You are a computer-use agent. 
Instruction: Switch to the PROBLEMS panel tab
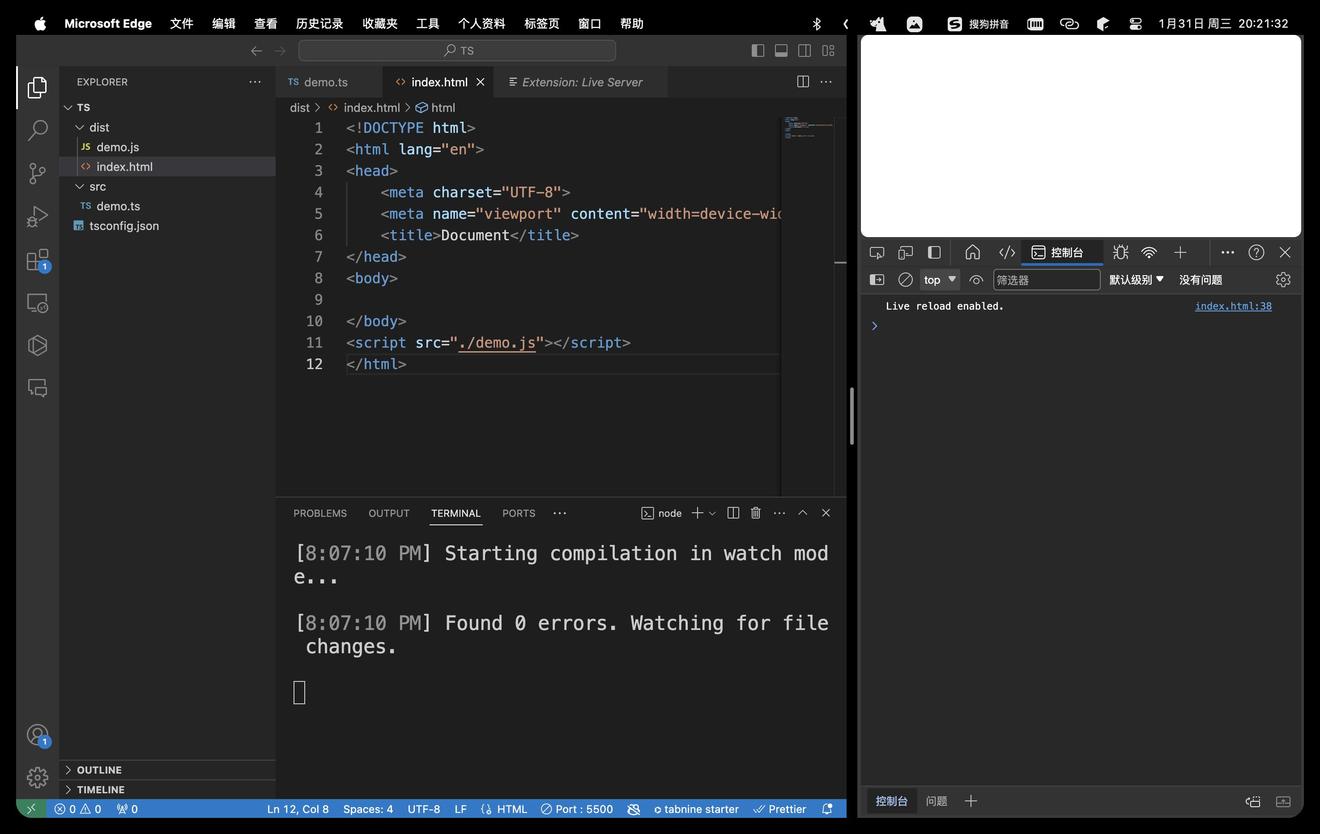(320, 513)
